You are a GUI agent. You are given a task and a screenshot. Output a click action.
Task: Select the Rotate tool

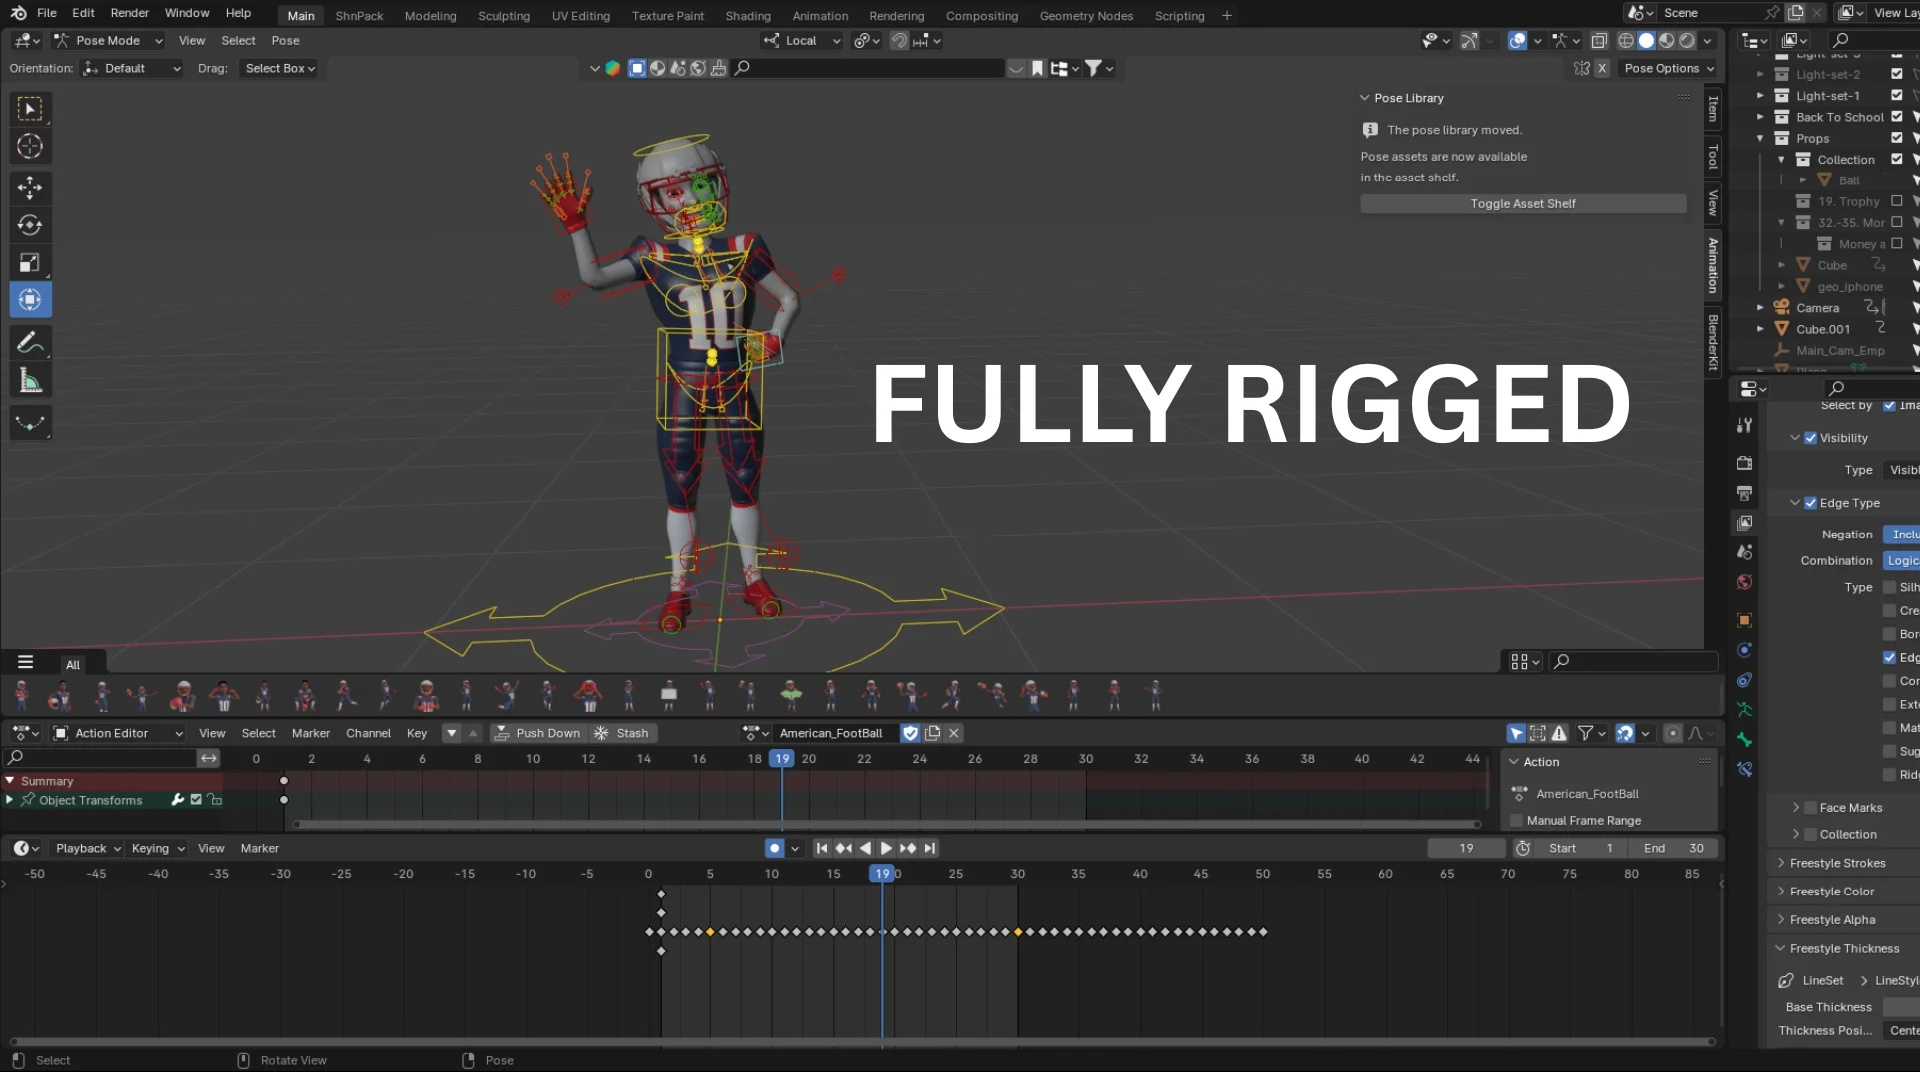30,224
